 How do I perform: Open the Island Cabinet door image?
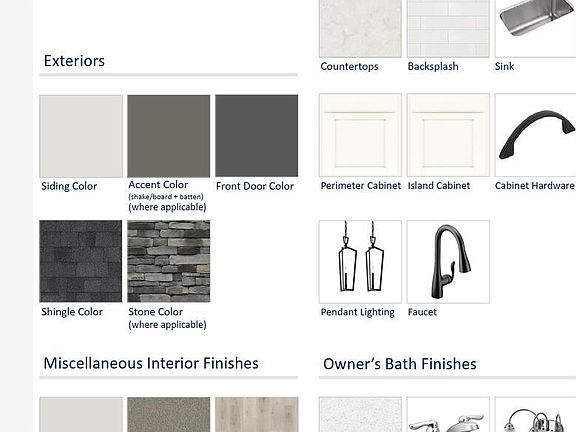pos(448,135)
